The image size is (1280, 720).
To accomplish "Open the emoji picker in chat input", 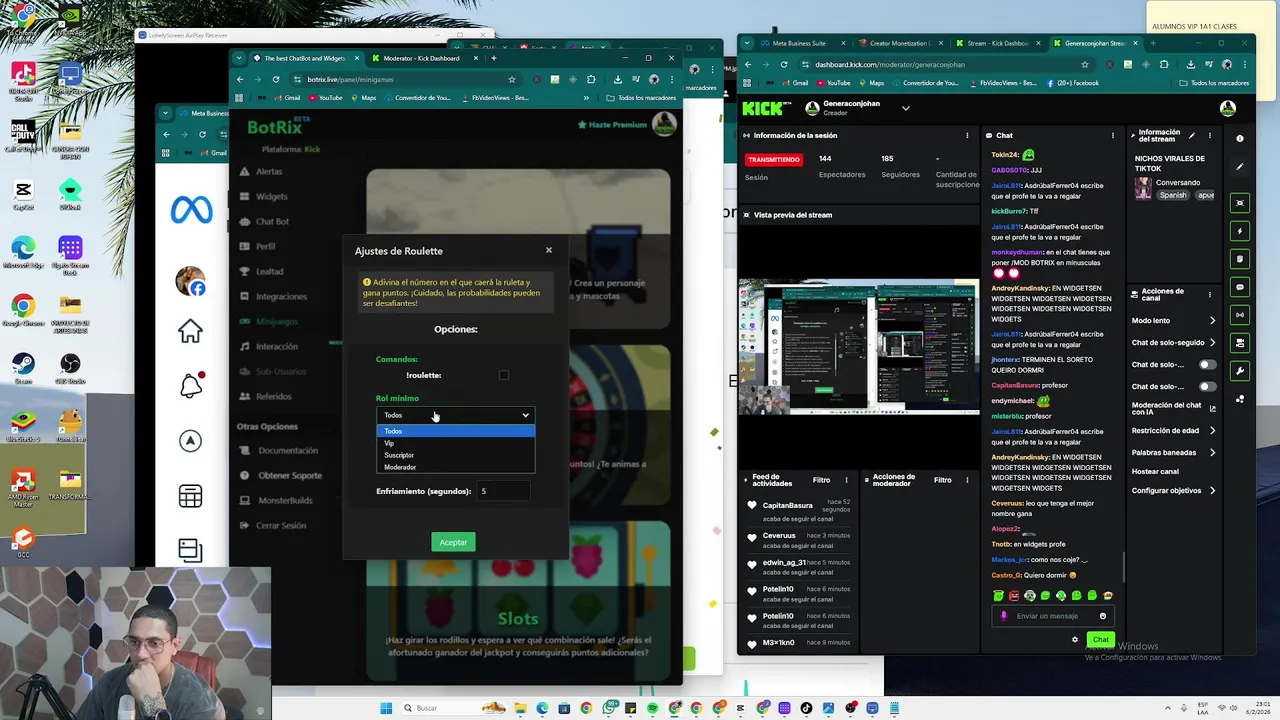I will (1103, 616).
